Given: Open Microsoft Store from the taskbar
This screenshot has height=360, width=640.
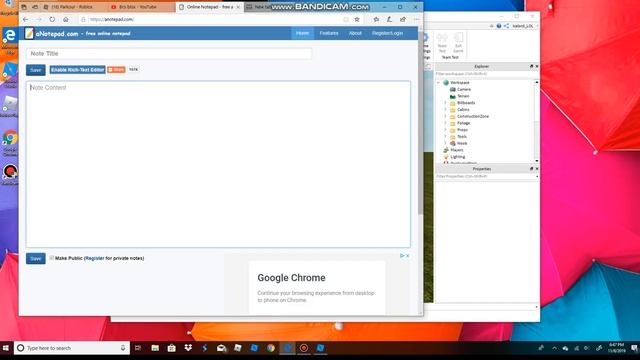Looking at the screenshot, I should (171, 348).
